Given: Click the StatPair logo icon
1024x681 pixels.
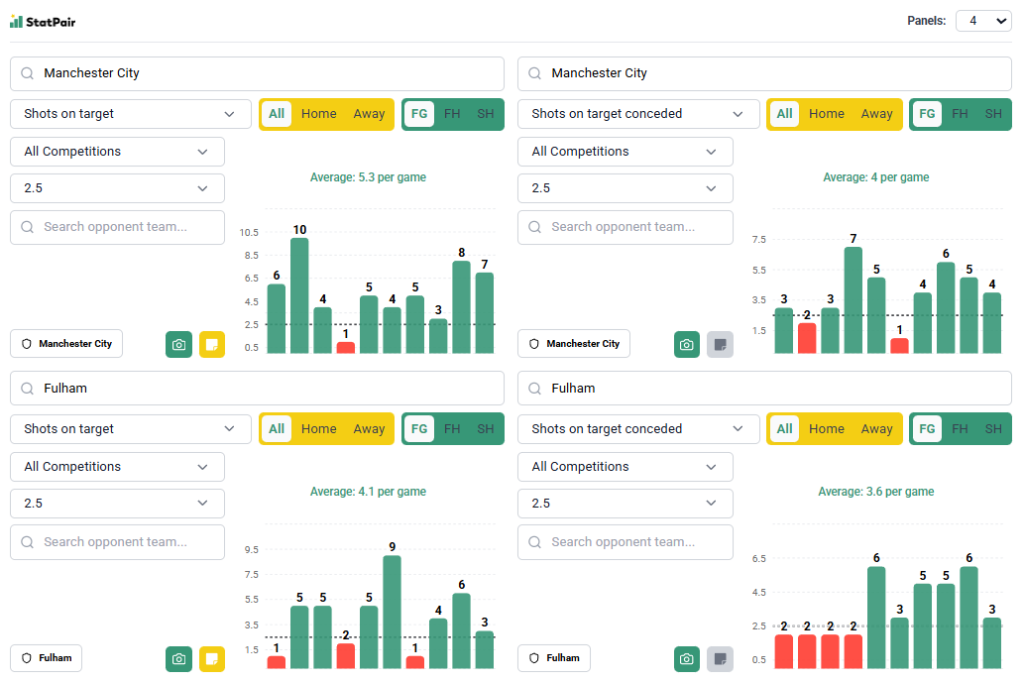Looking at the screenshot, I should (16, 21).
